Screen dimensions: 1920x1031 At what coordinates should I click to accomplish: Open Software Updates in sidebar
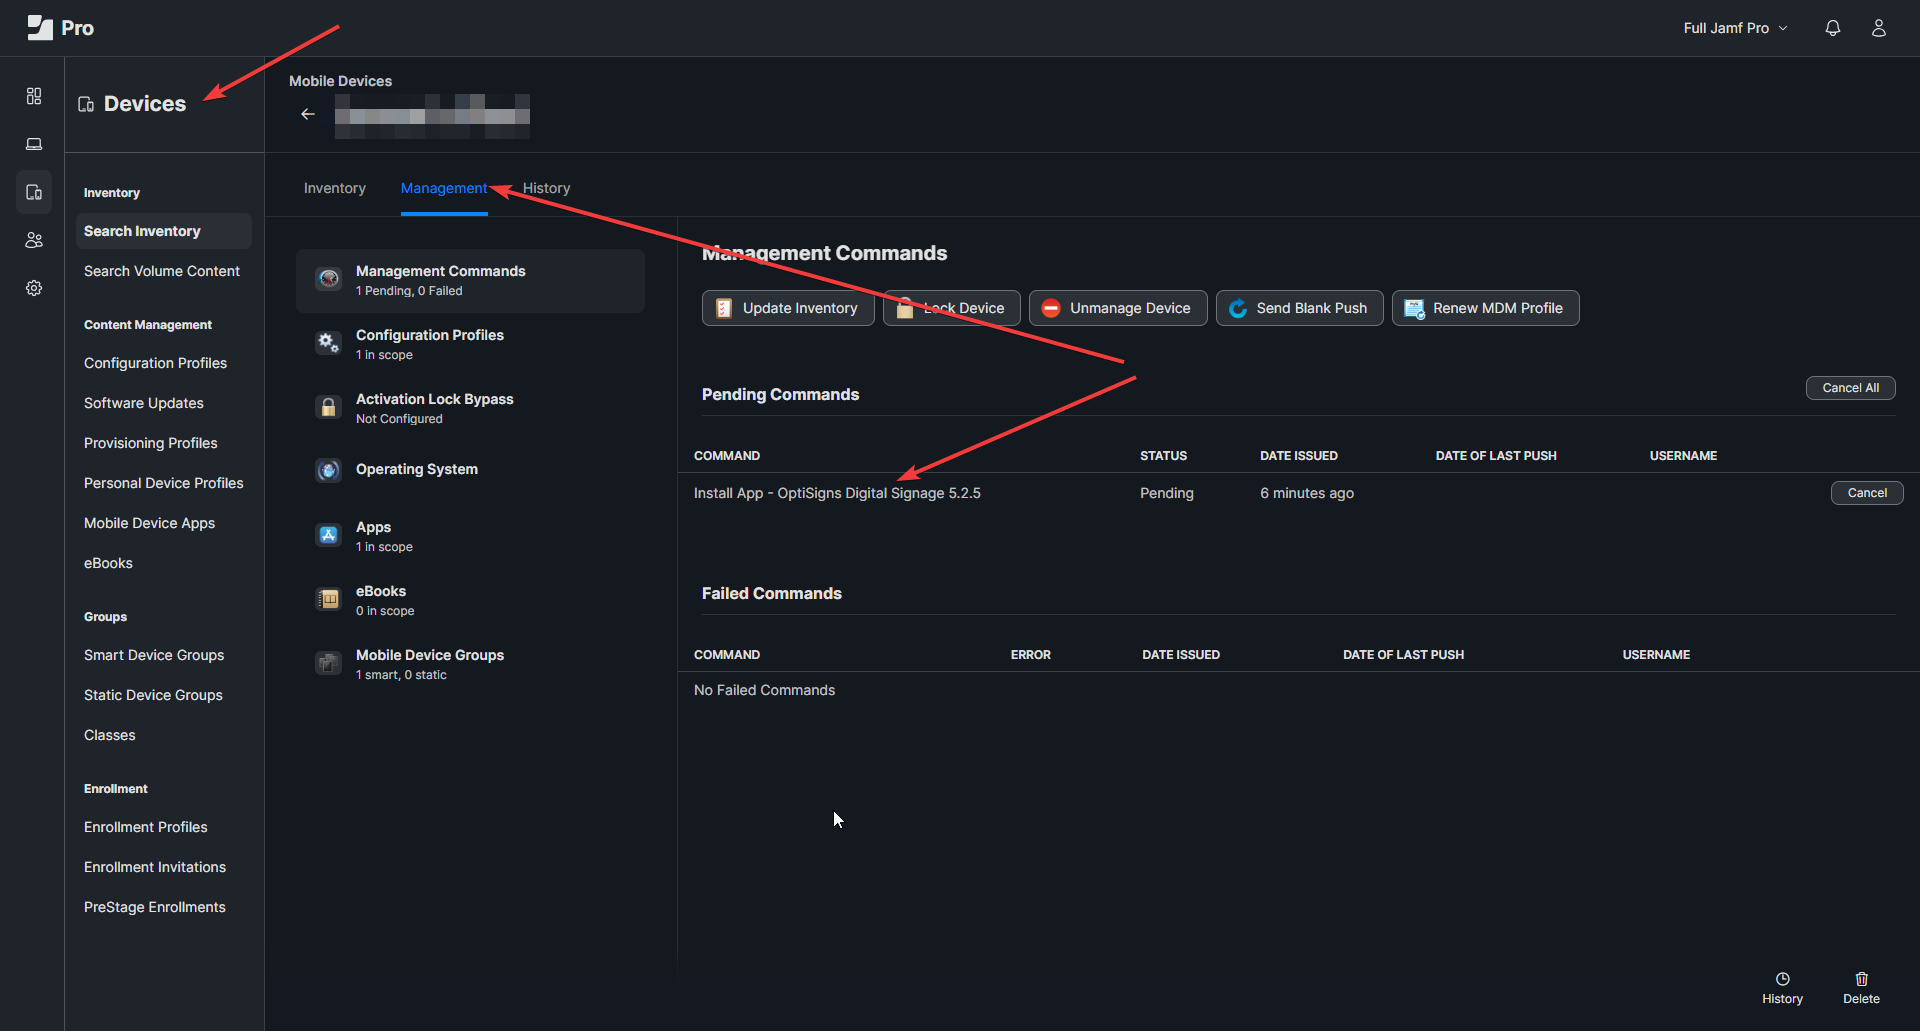click(144, 403)
